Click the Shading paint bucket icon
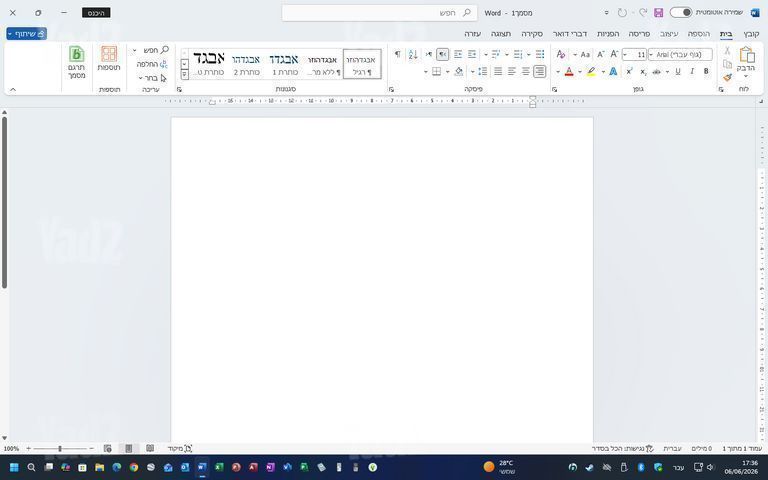Viewport: 768px width, 480px height. tap(459, 72)
